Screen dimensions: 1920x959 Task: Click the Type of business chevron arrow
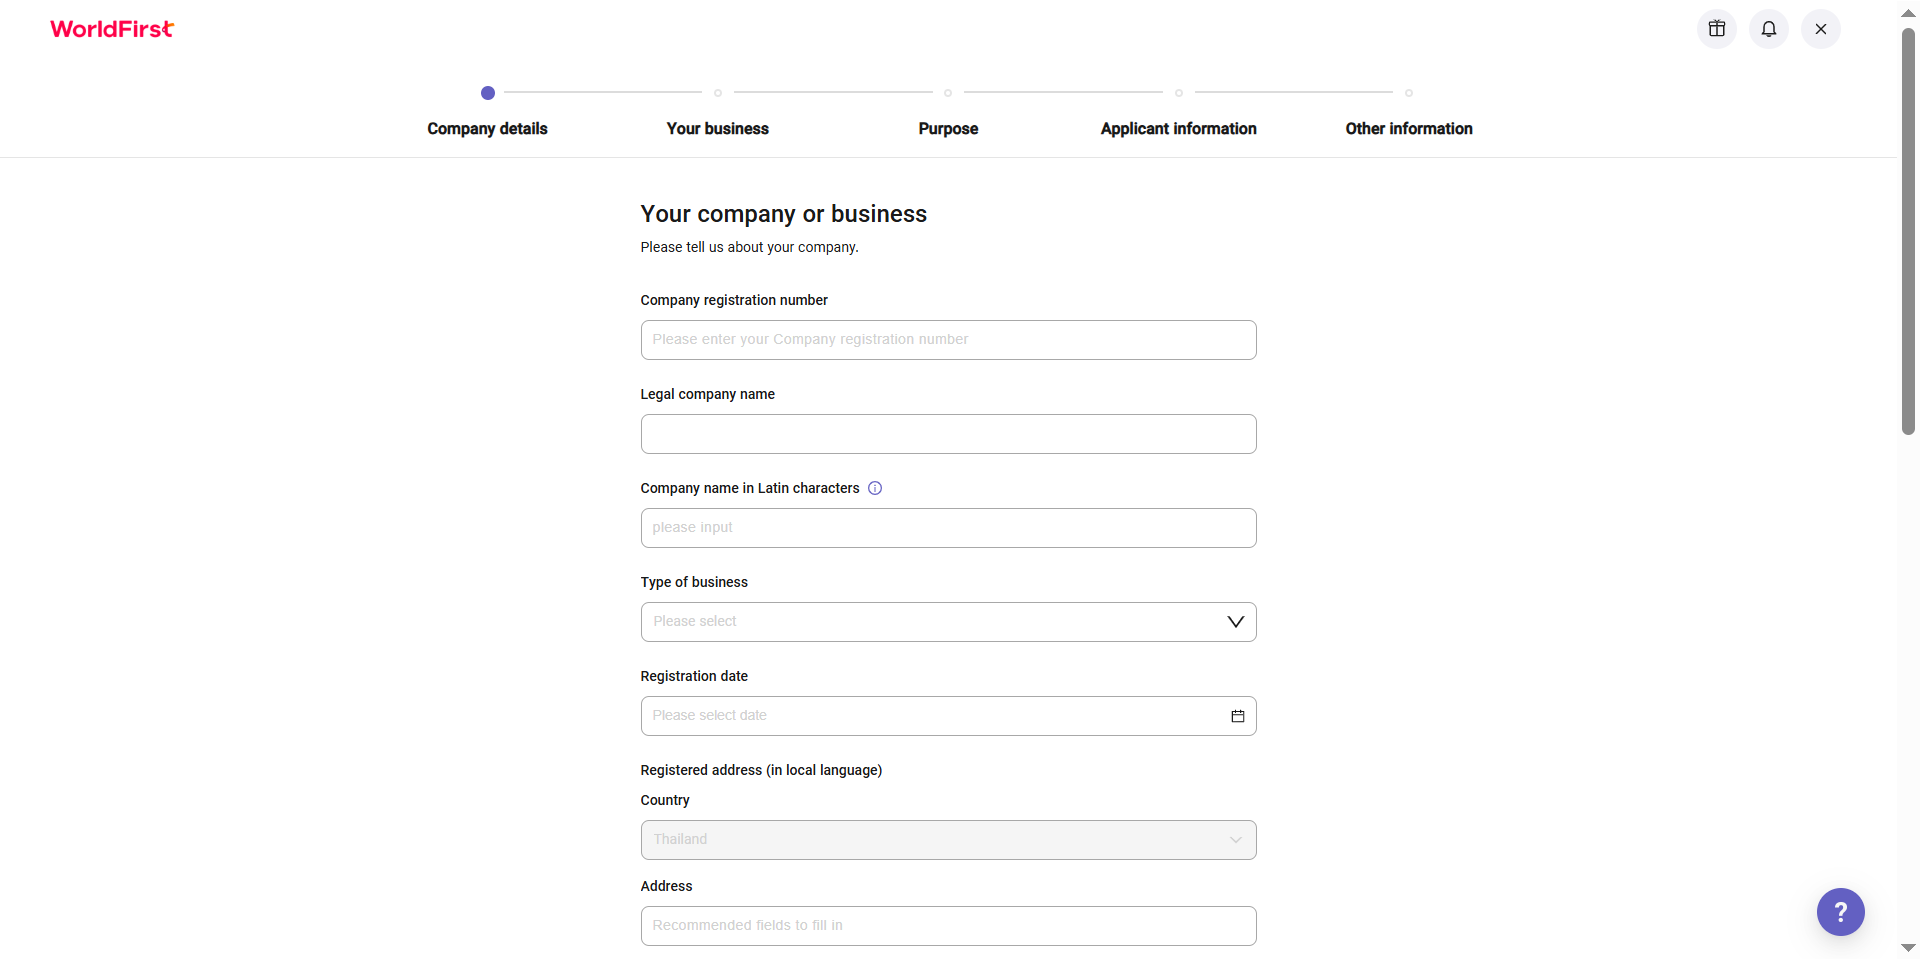click(1236, 622)
